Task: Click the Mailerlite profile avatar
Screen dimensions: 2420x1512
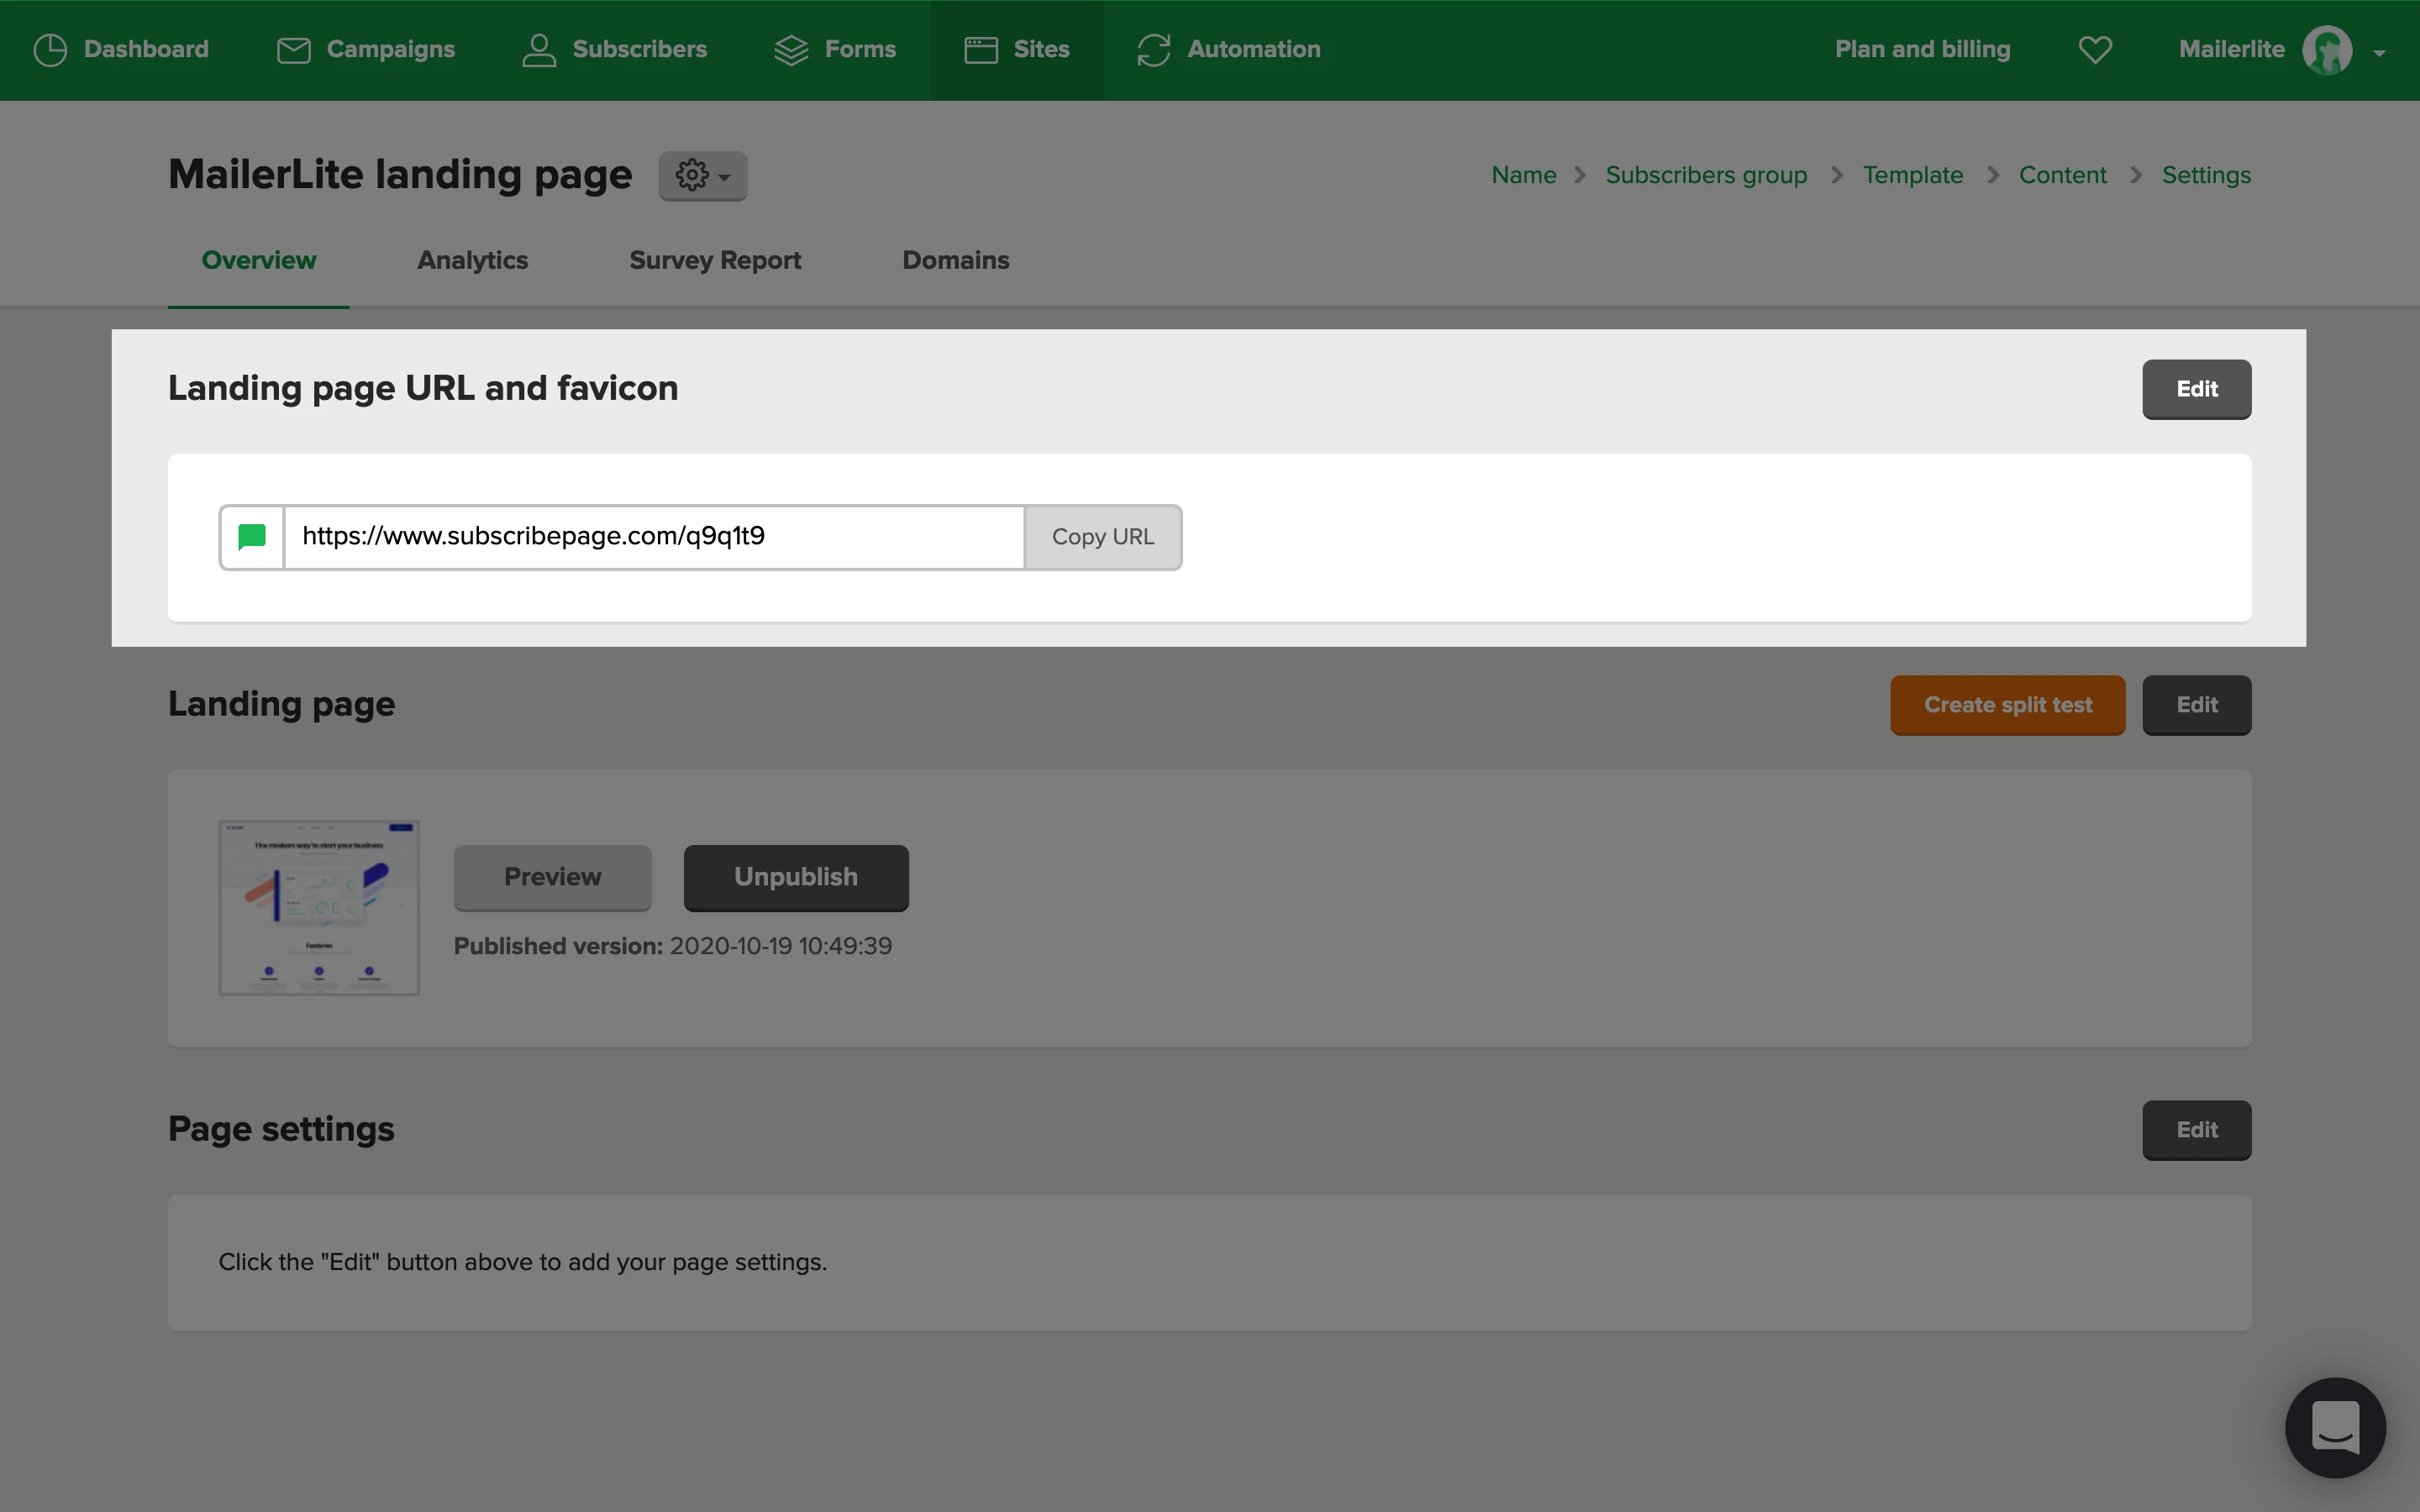Action: pyautogui.click(x=2327, y=50)
